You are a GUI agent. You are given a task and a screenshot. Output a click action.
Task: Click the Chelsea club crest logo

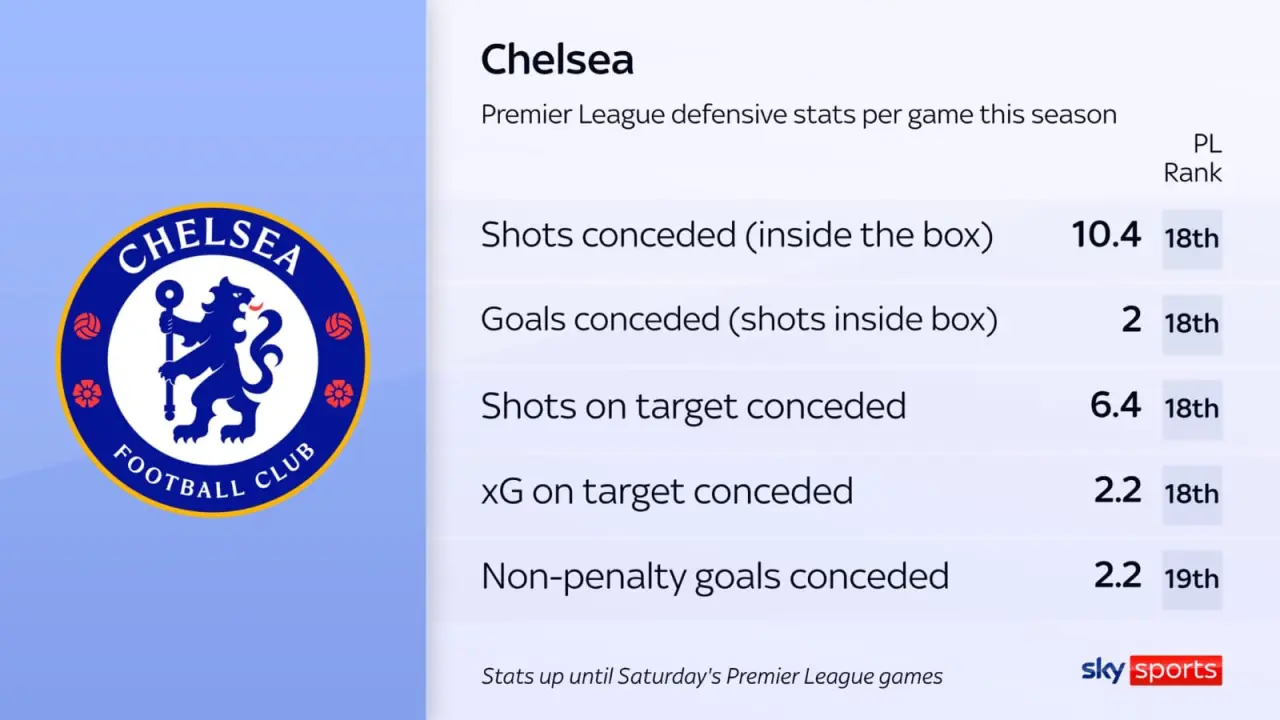[213, 360]
